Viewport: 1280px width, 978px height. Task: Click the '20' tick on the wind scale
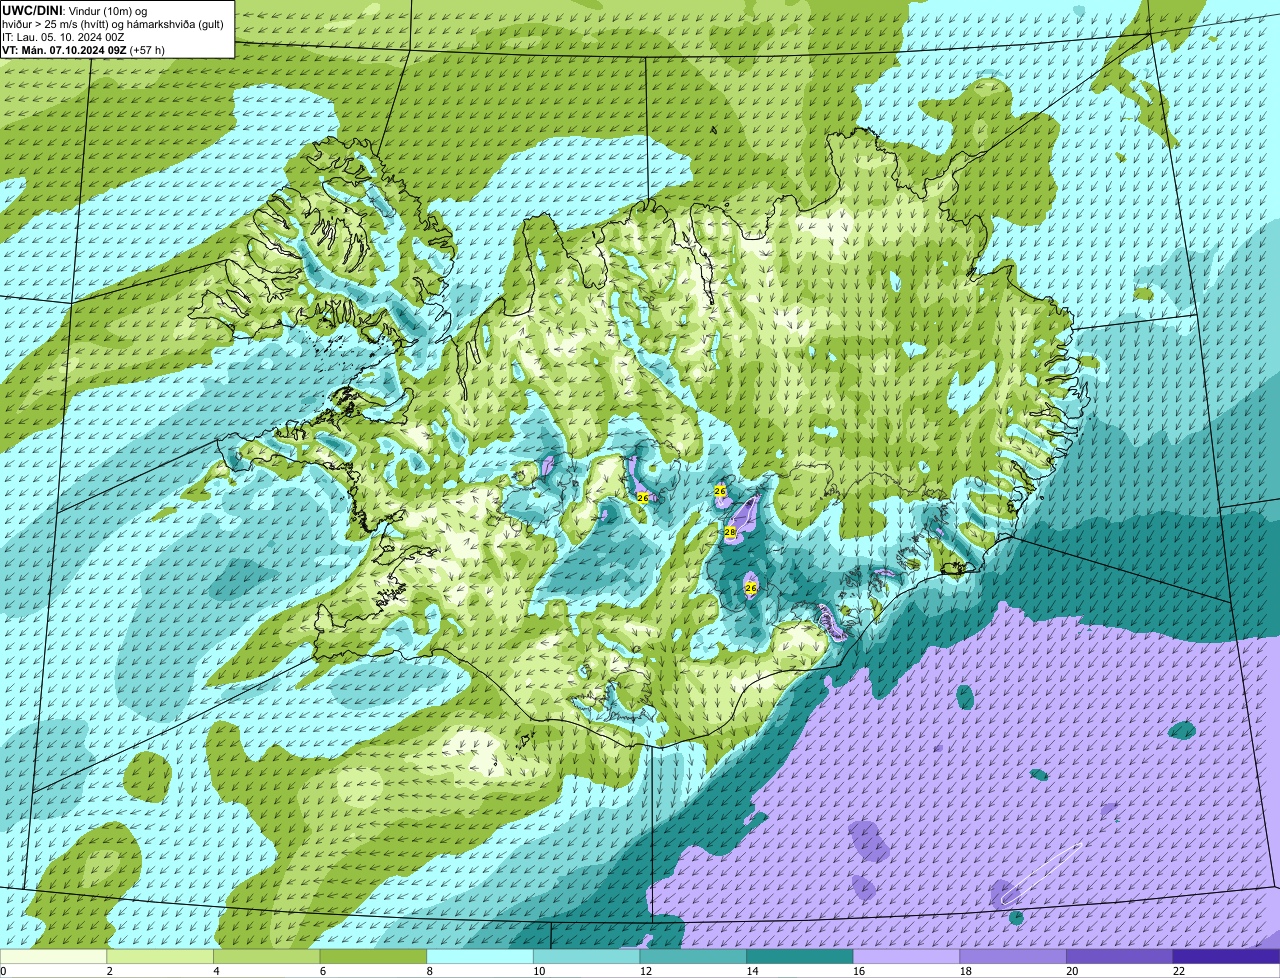[1072, 971]
